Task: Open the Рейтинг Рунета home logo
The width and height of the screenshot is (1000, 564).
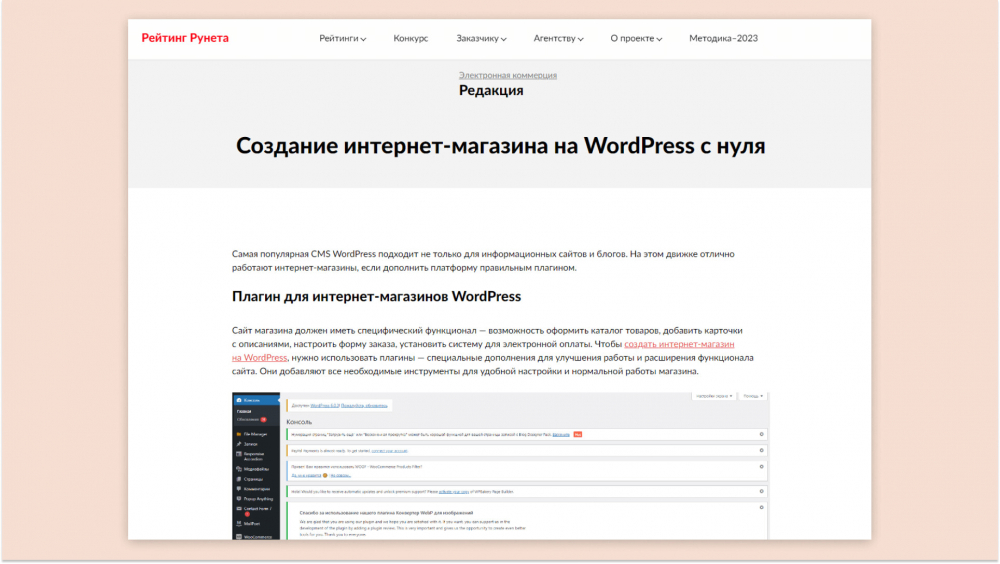Action: (185, 38)
